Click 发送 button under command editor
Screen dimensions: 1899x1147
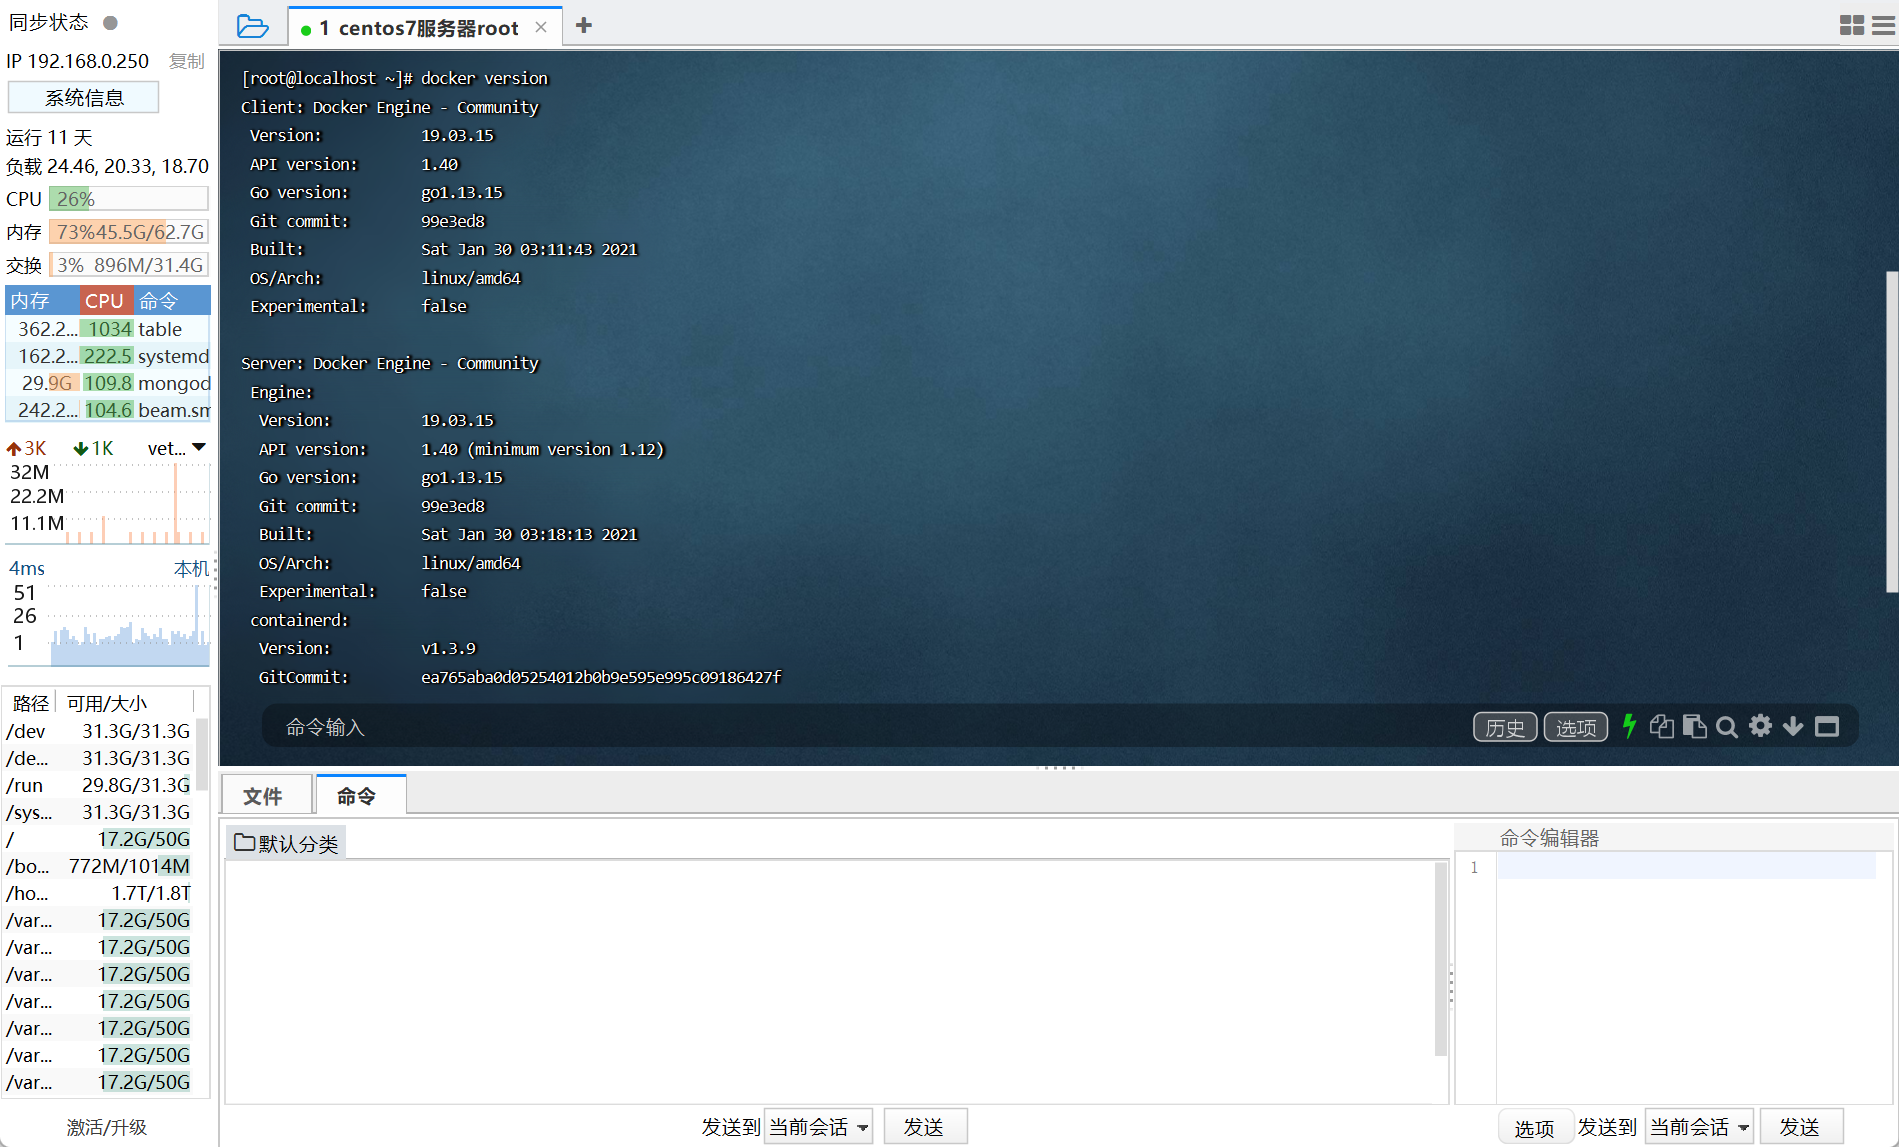pos(1800,1127)
